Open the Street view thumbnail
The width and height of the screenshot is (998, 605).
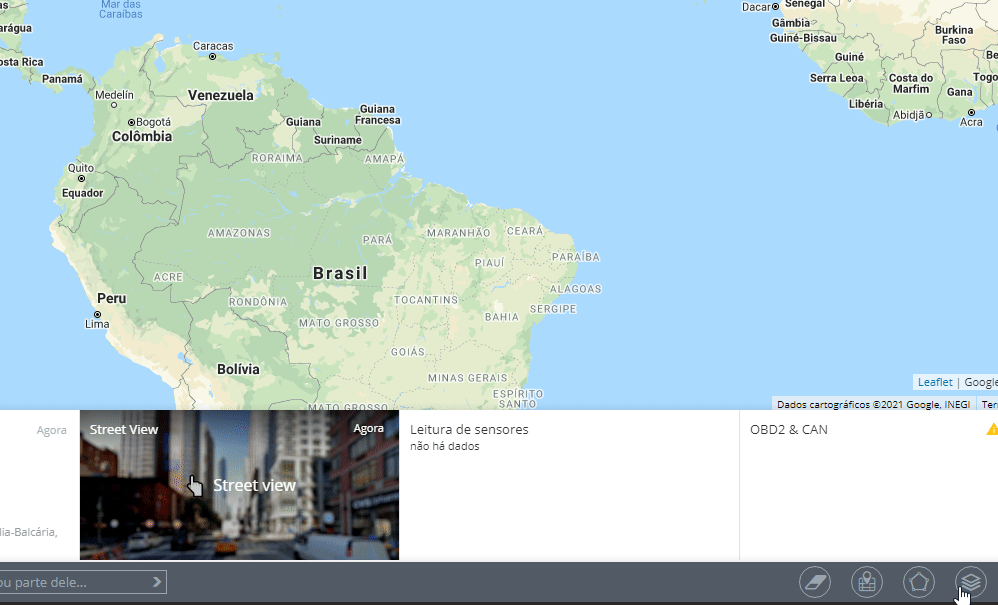[x=239, y=485]
